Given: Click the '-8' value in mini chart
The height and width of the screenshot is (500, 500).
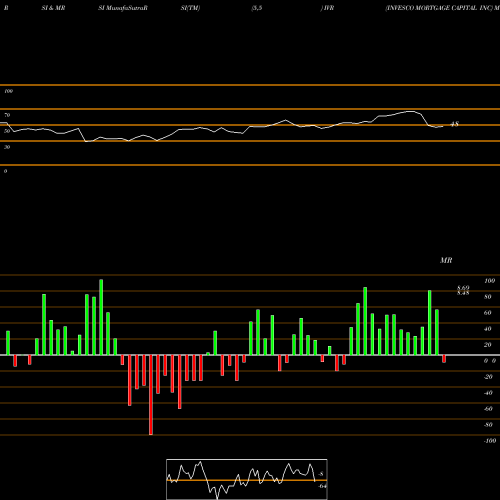Looking at the screenshot, I should (321, 474).
